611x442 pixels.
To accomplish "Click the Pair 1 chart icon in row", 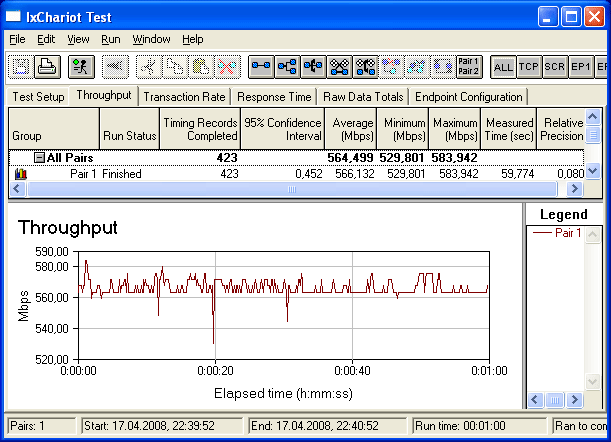I will (x=21, y=174).
